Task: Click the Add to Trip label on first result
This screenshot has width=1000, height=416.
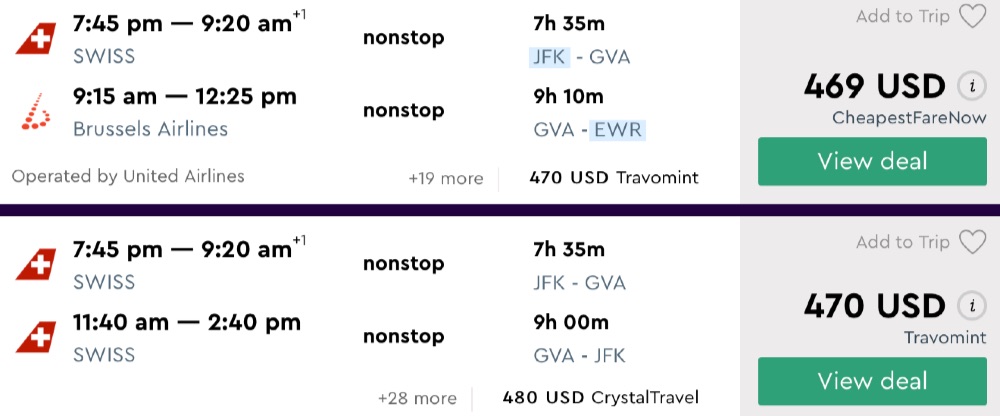Action: point(902,17)
